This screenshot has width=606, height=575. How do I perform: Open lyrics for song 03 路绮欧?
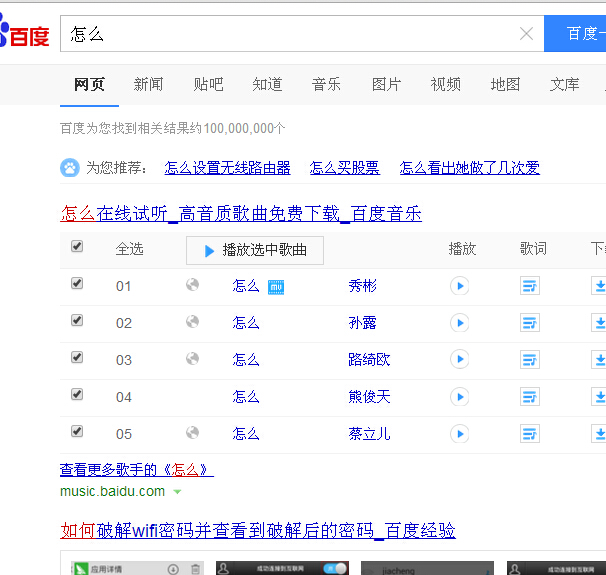pos(529,359)
